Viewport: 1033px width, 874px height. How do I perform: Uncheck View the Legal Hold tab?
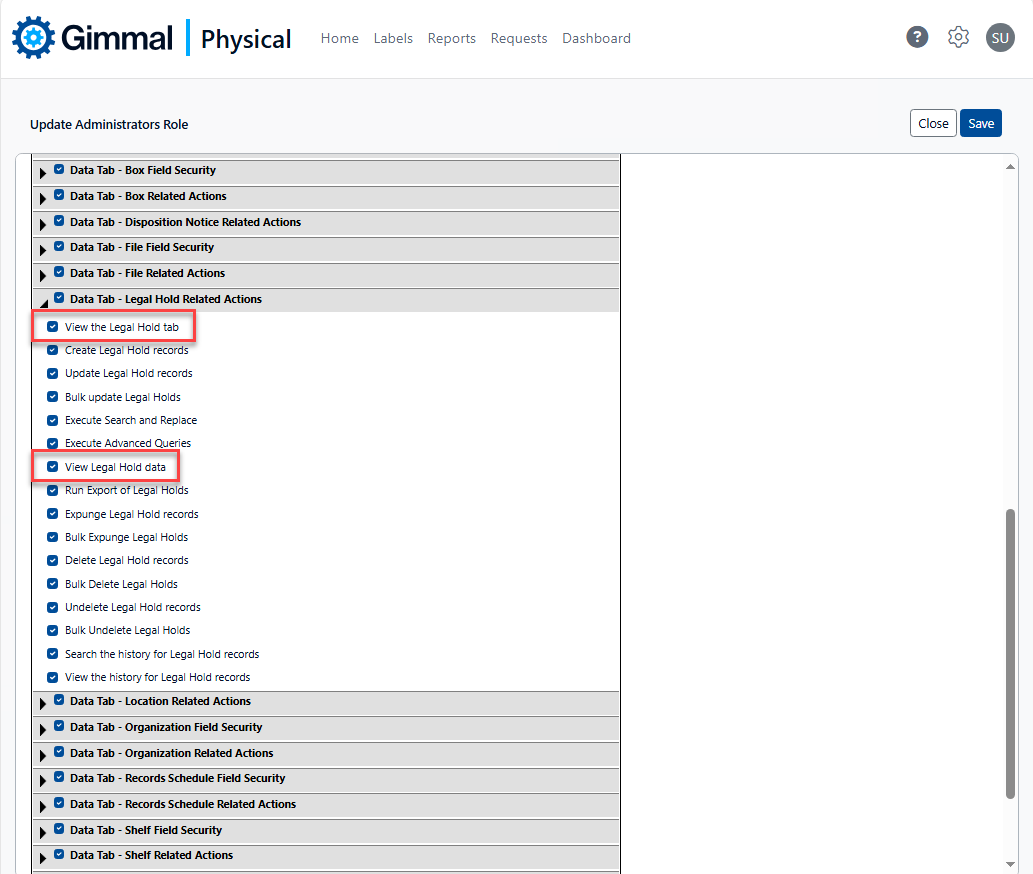click(53, 327)
